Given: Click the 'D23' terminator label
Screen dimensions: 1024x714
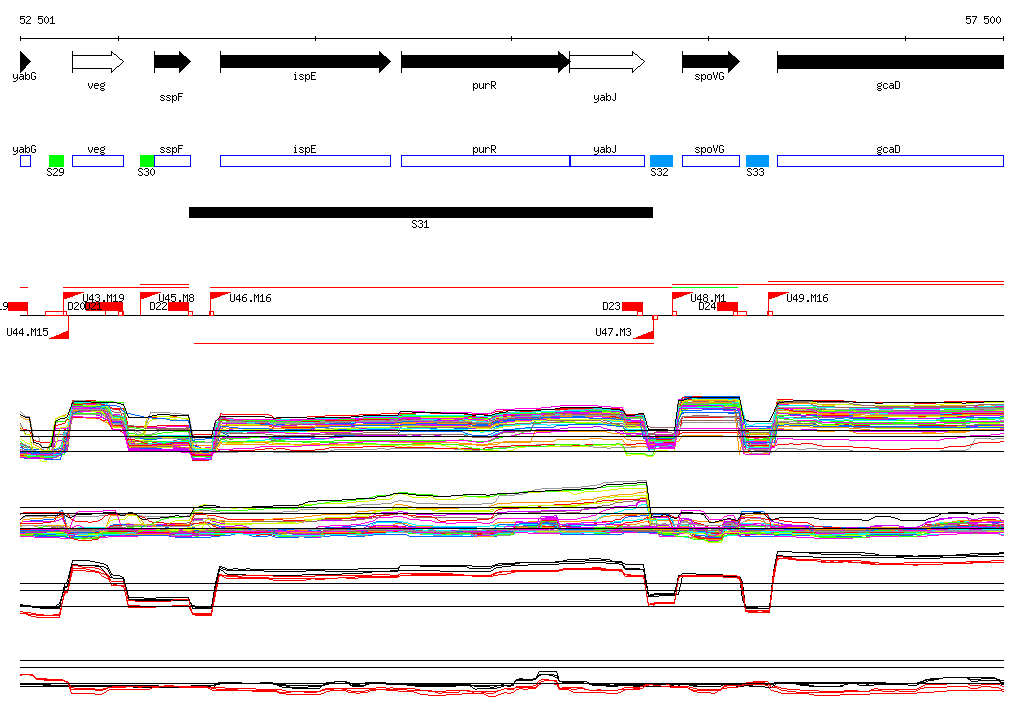Looking at the screenshot, I should click(x=611, y=306).
